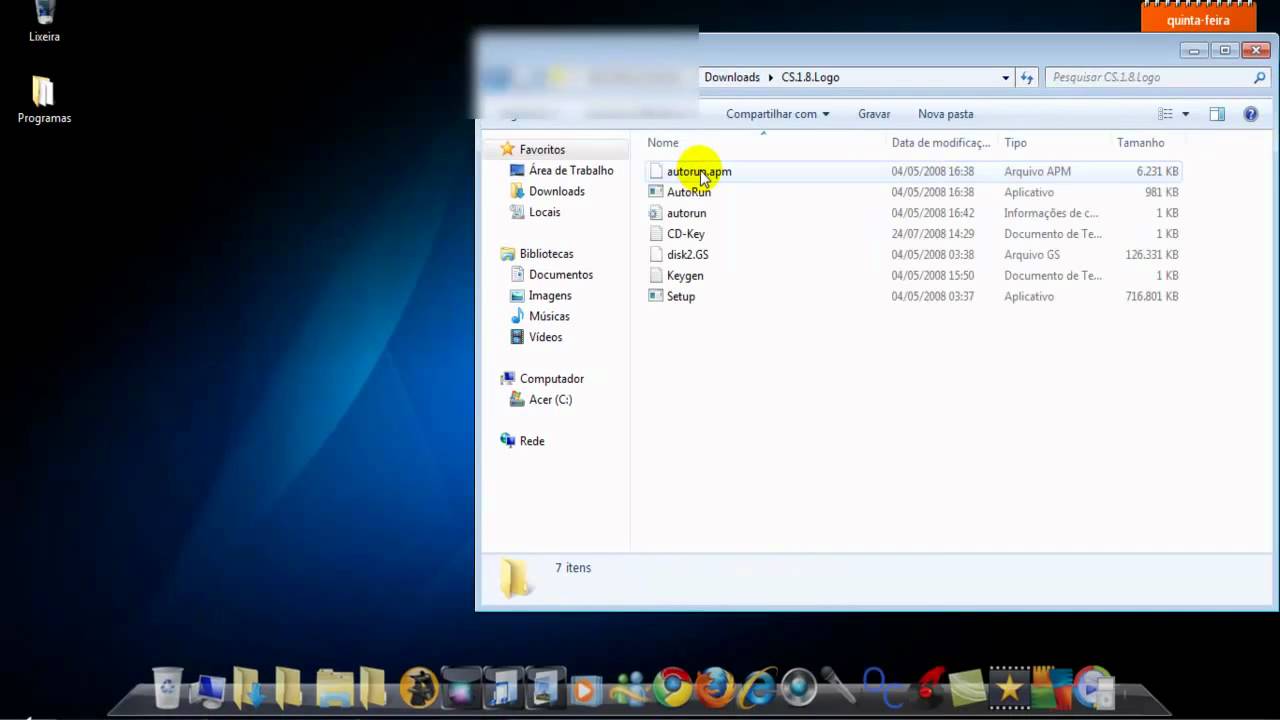1280x720 pixels.
Task: Select the Keygen document icon
Action: [656, 276]
